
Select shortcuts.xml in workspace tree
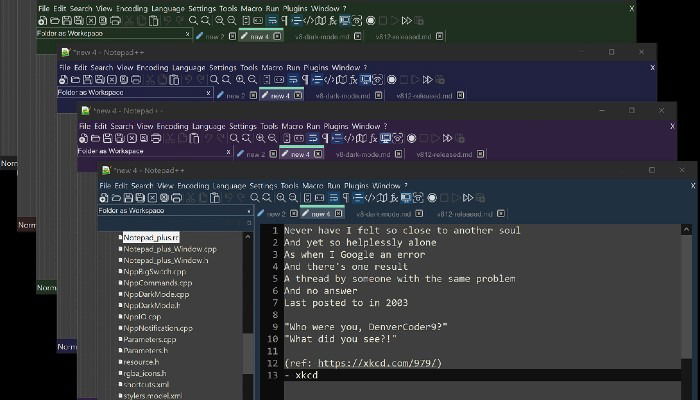(x=146, y=384)
